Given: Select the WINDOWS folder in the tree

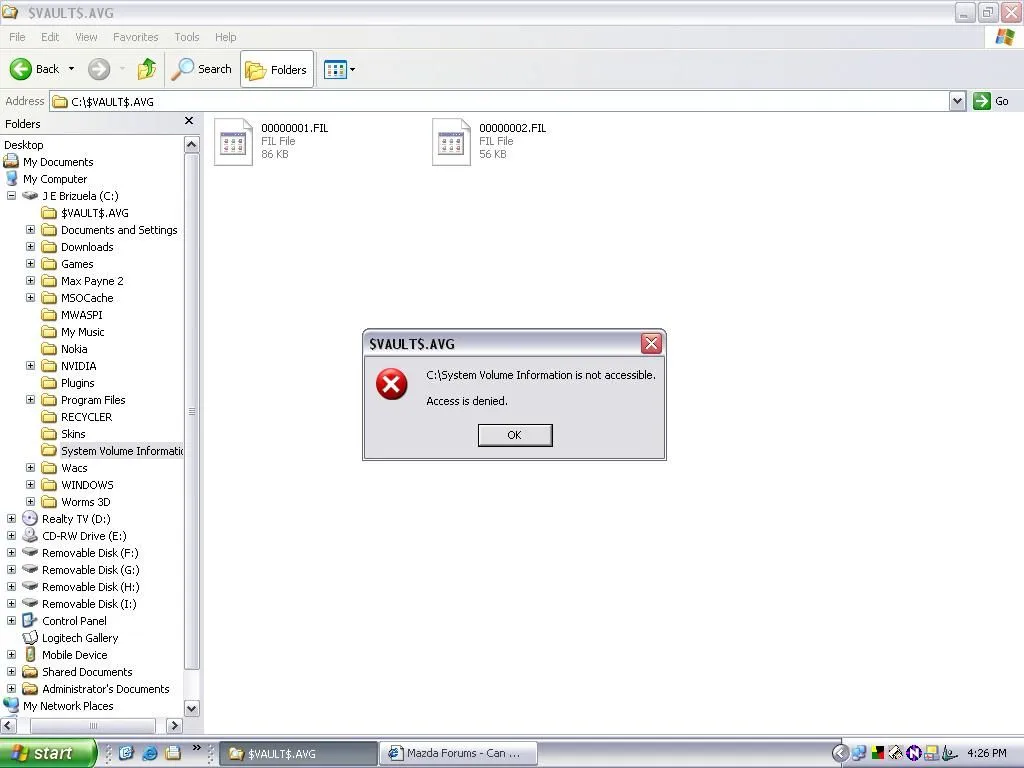Looking at the screenshot, I should 85,485.
